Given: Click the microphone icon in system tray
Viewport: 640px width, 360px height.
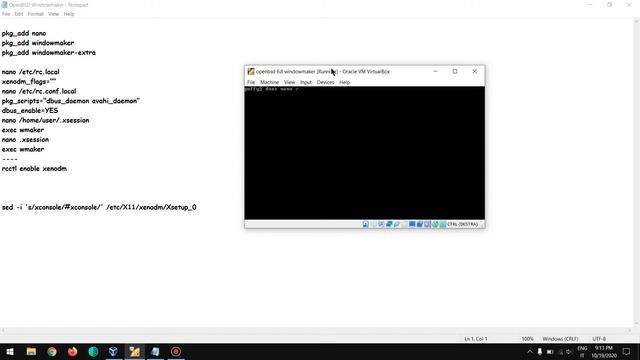Looking at the screenshot, I should point(540,351).
